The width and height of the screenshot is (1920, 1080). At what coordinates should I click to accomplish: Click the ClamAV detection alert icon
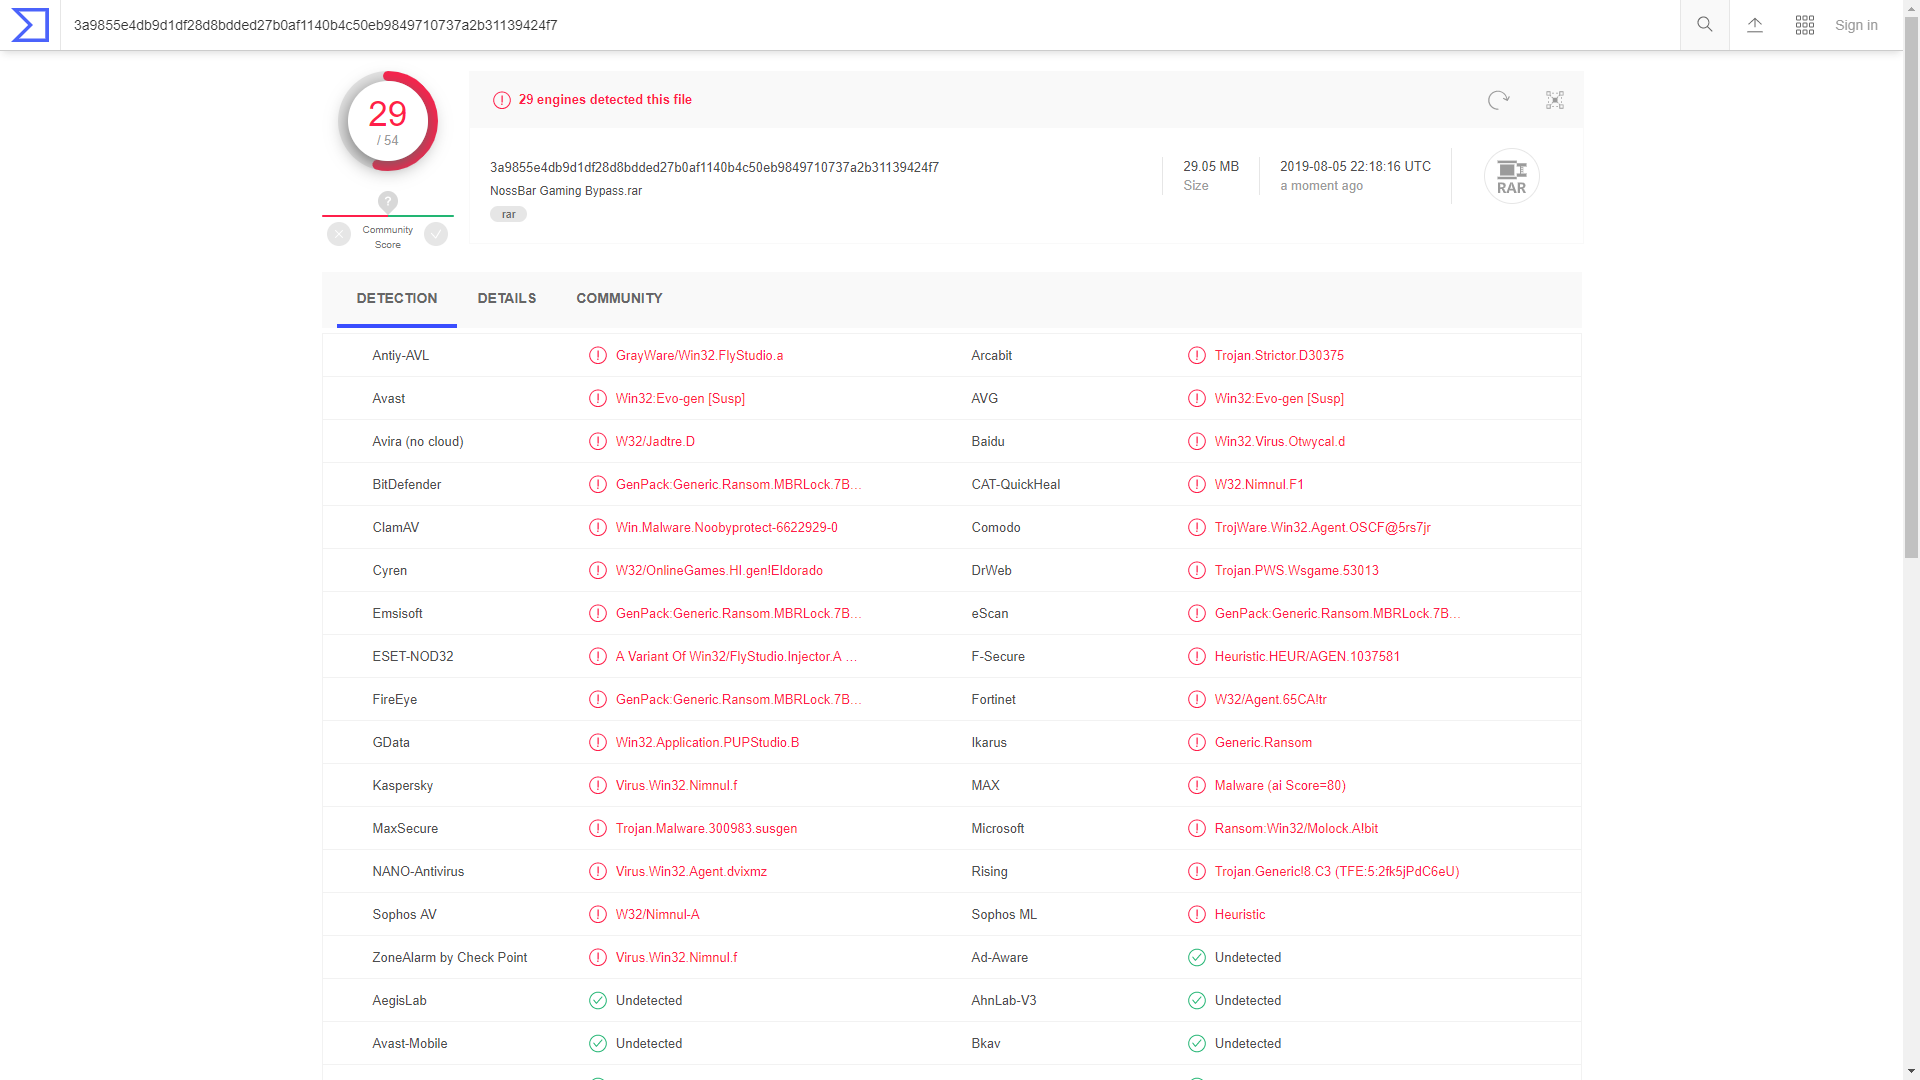click(x=598, y=528)
